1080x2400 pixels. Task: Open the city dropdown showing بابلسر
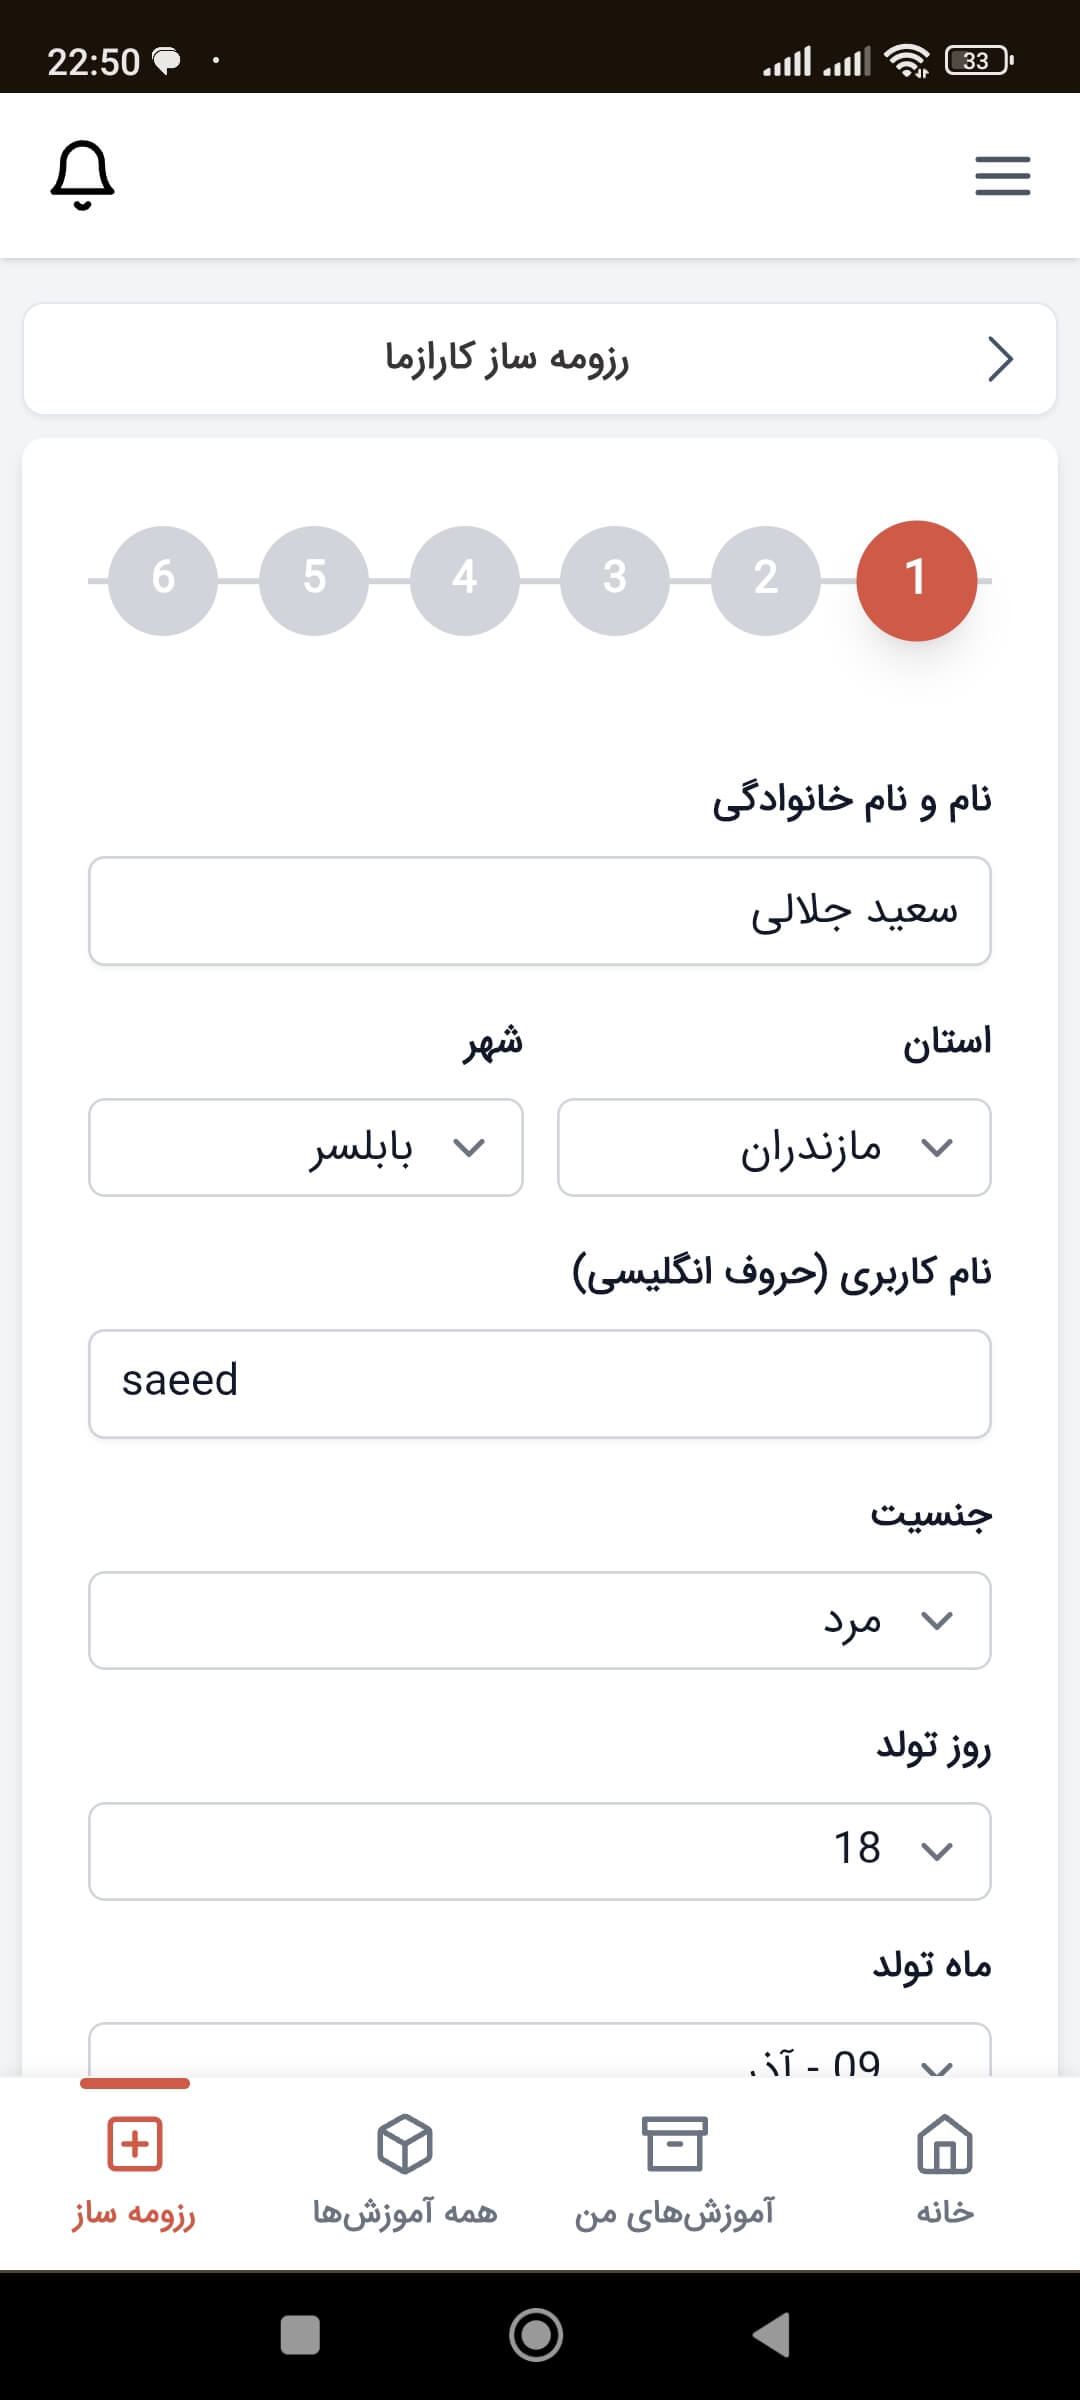click(x=305, y=1147)
